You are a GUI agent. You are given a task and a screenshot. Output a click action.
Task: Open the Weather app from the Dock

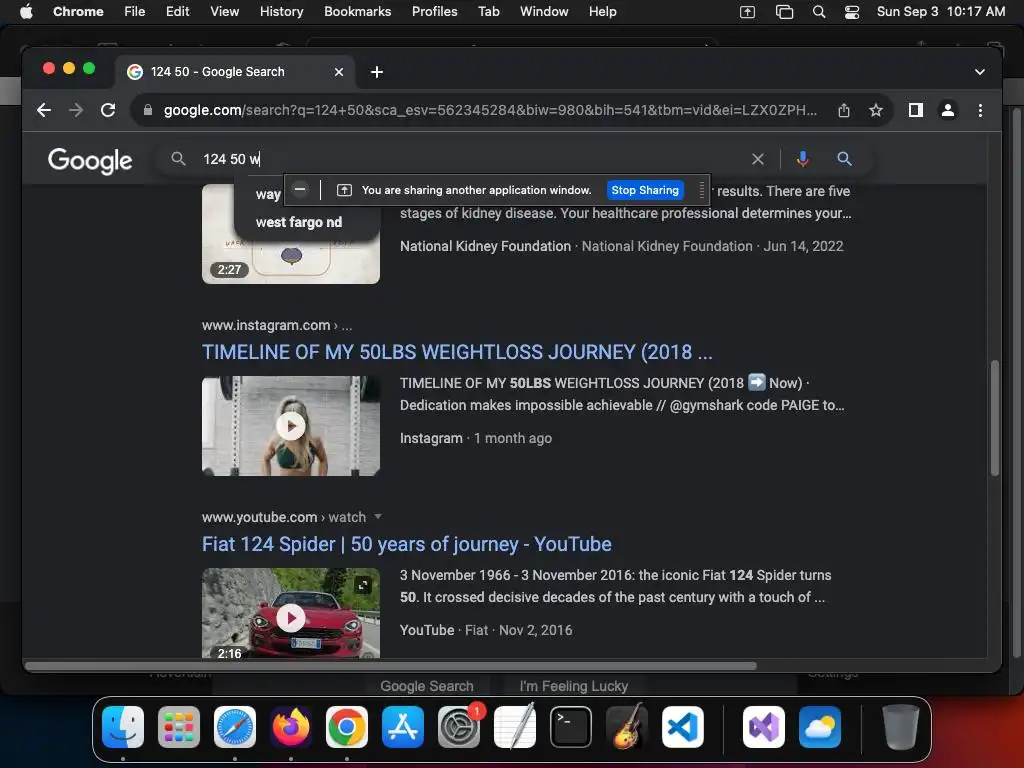(x=820, y=727)
